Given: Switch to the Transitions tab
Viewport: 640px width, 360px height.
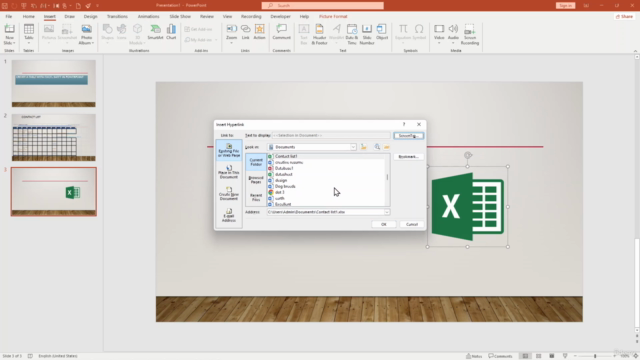Looking at the screenshot, I should [117, 16].
